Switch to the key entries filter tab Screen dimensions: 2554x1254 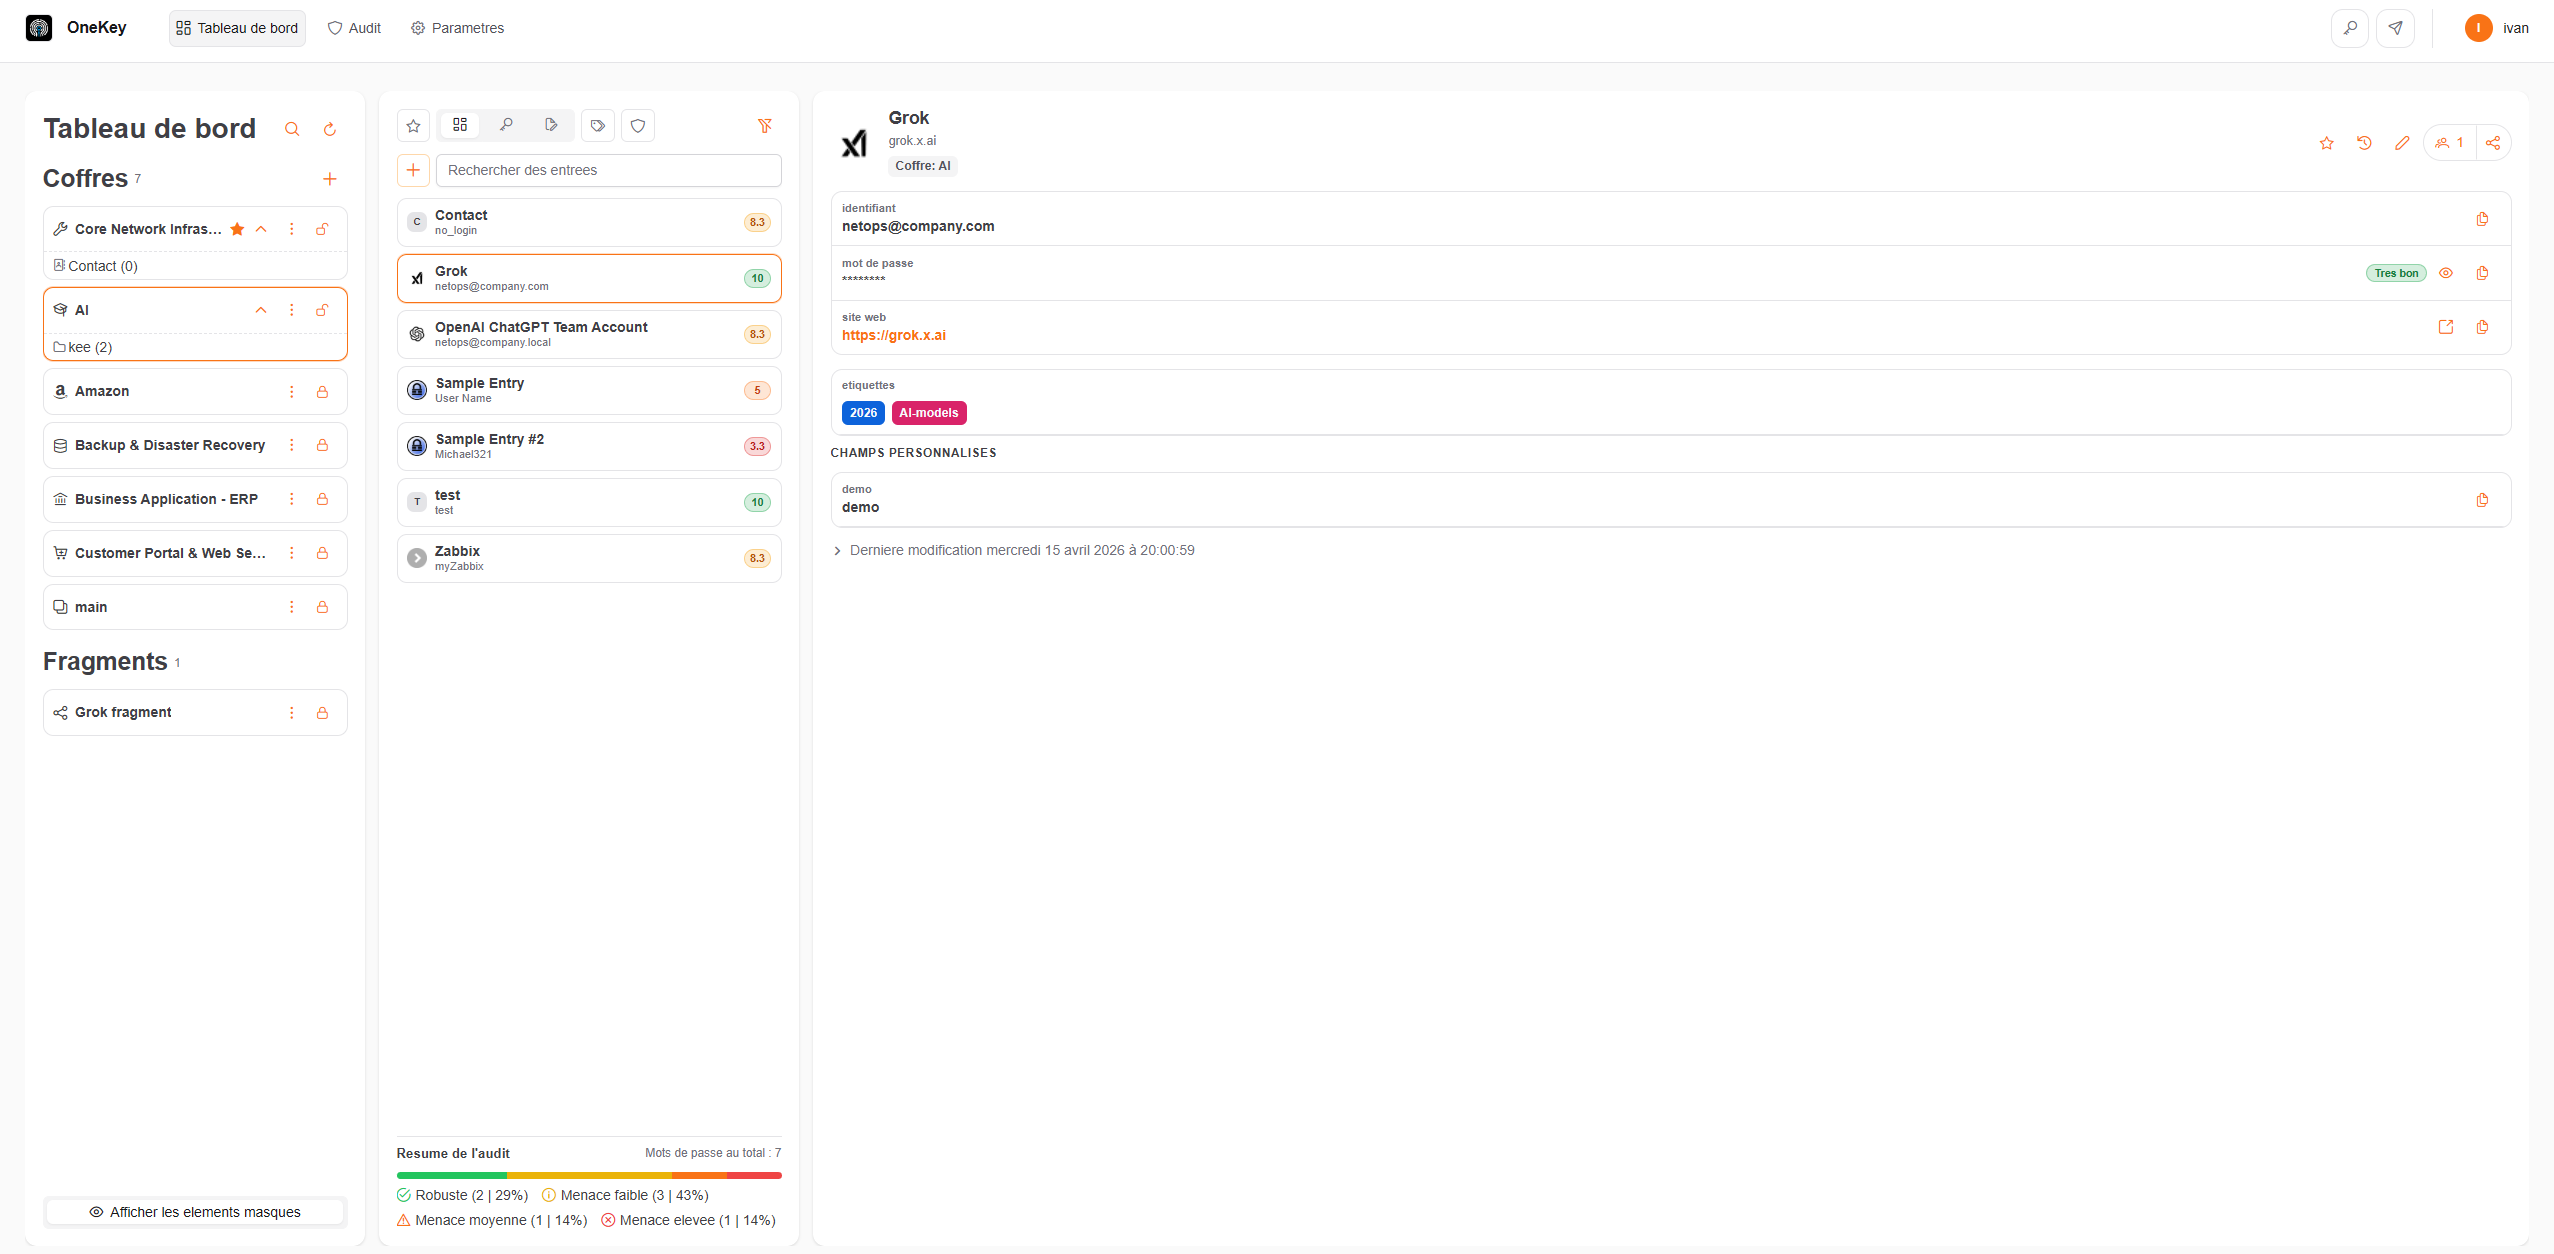[506, 125]
